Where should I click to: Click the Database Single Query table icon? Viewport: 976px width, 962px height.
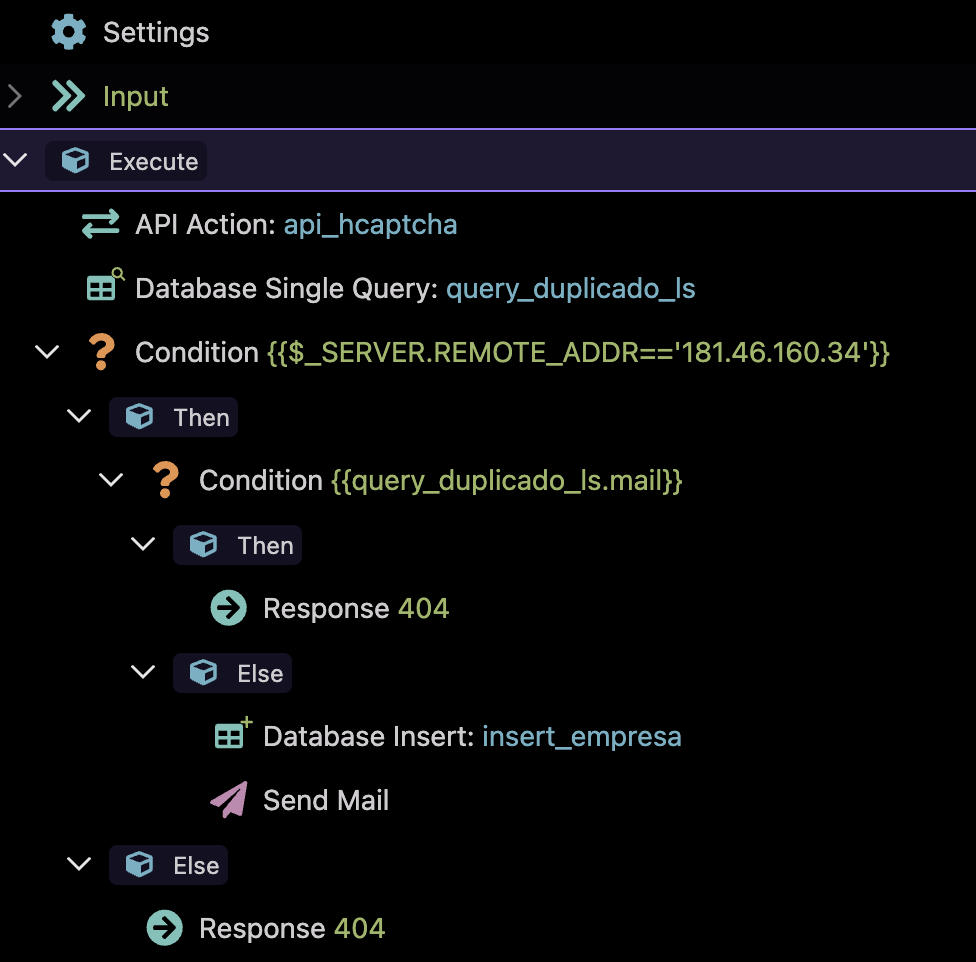pyautogui.click(x=102, y=288)
